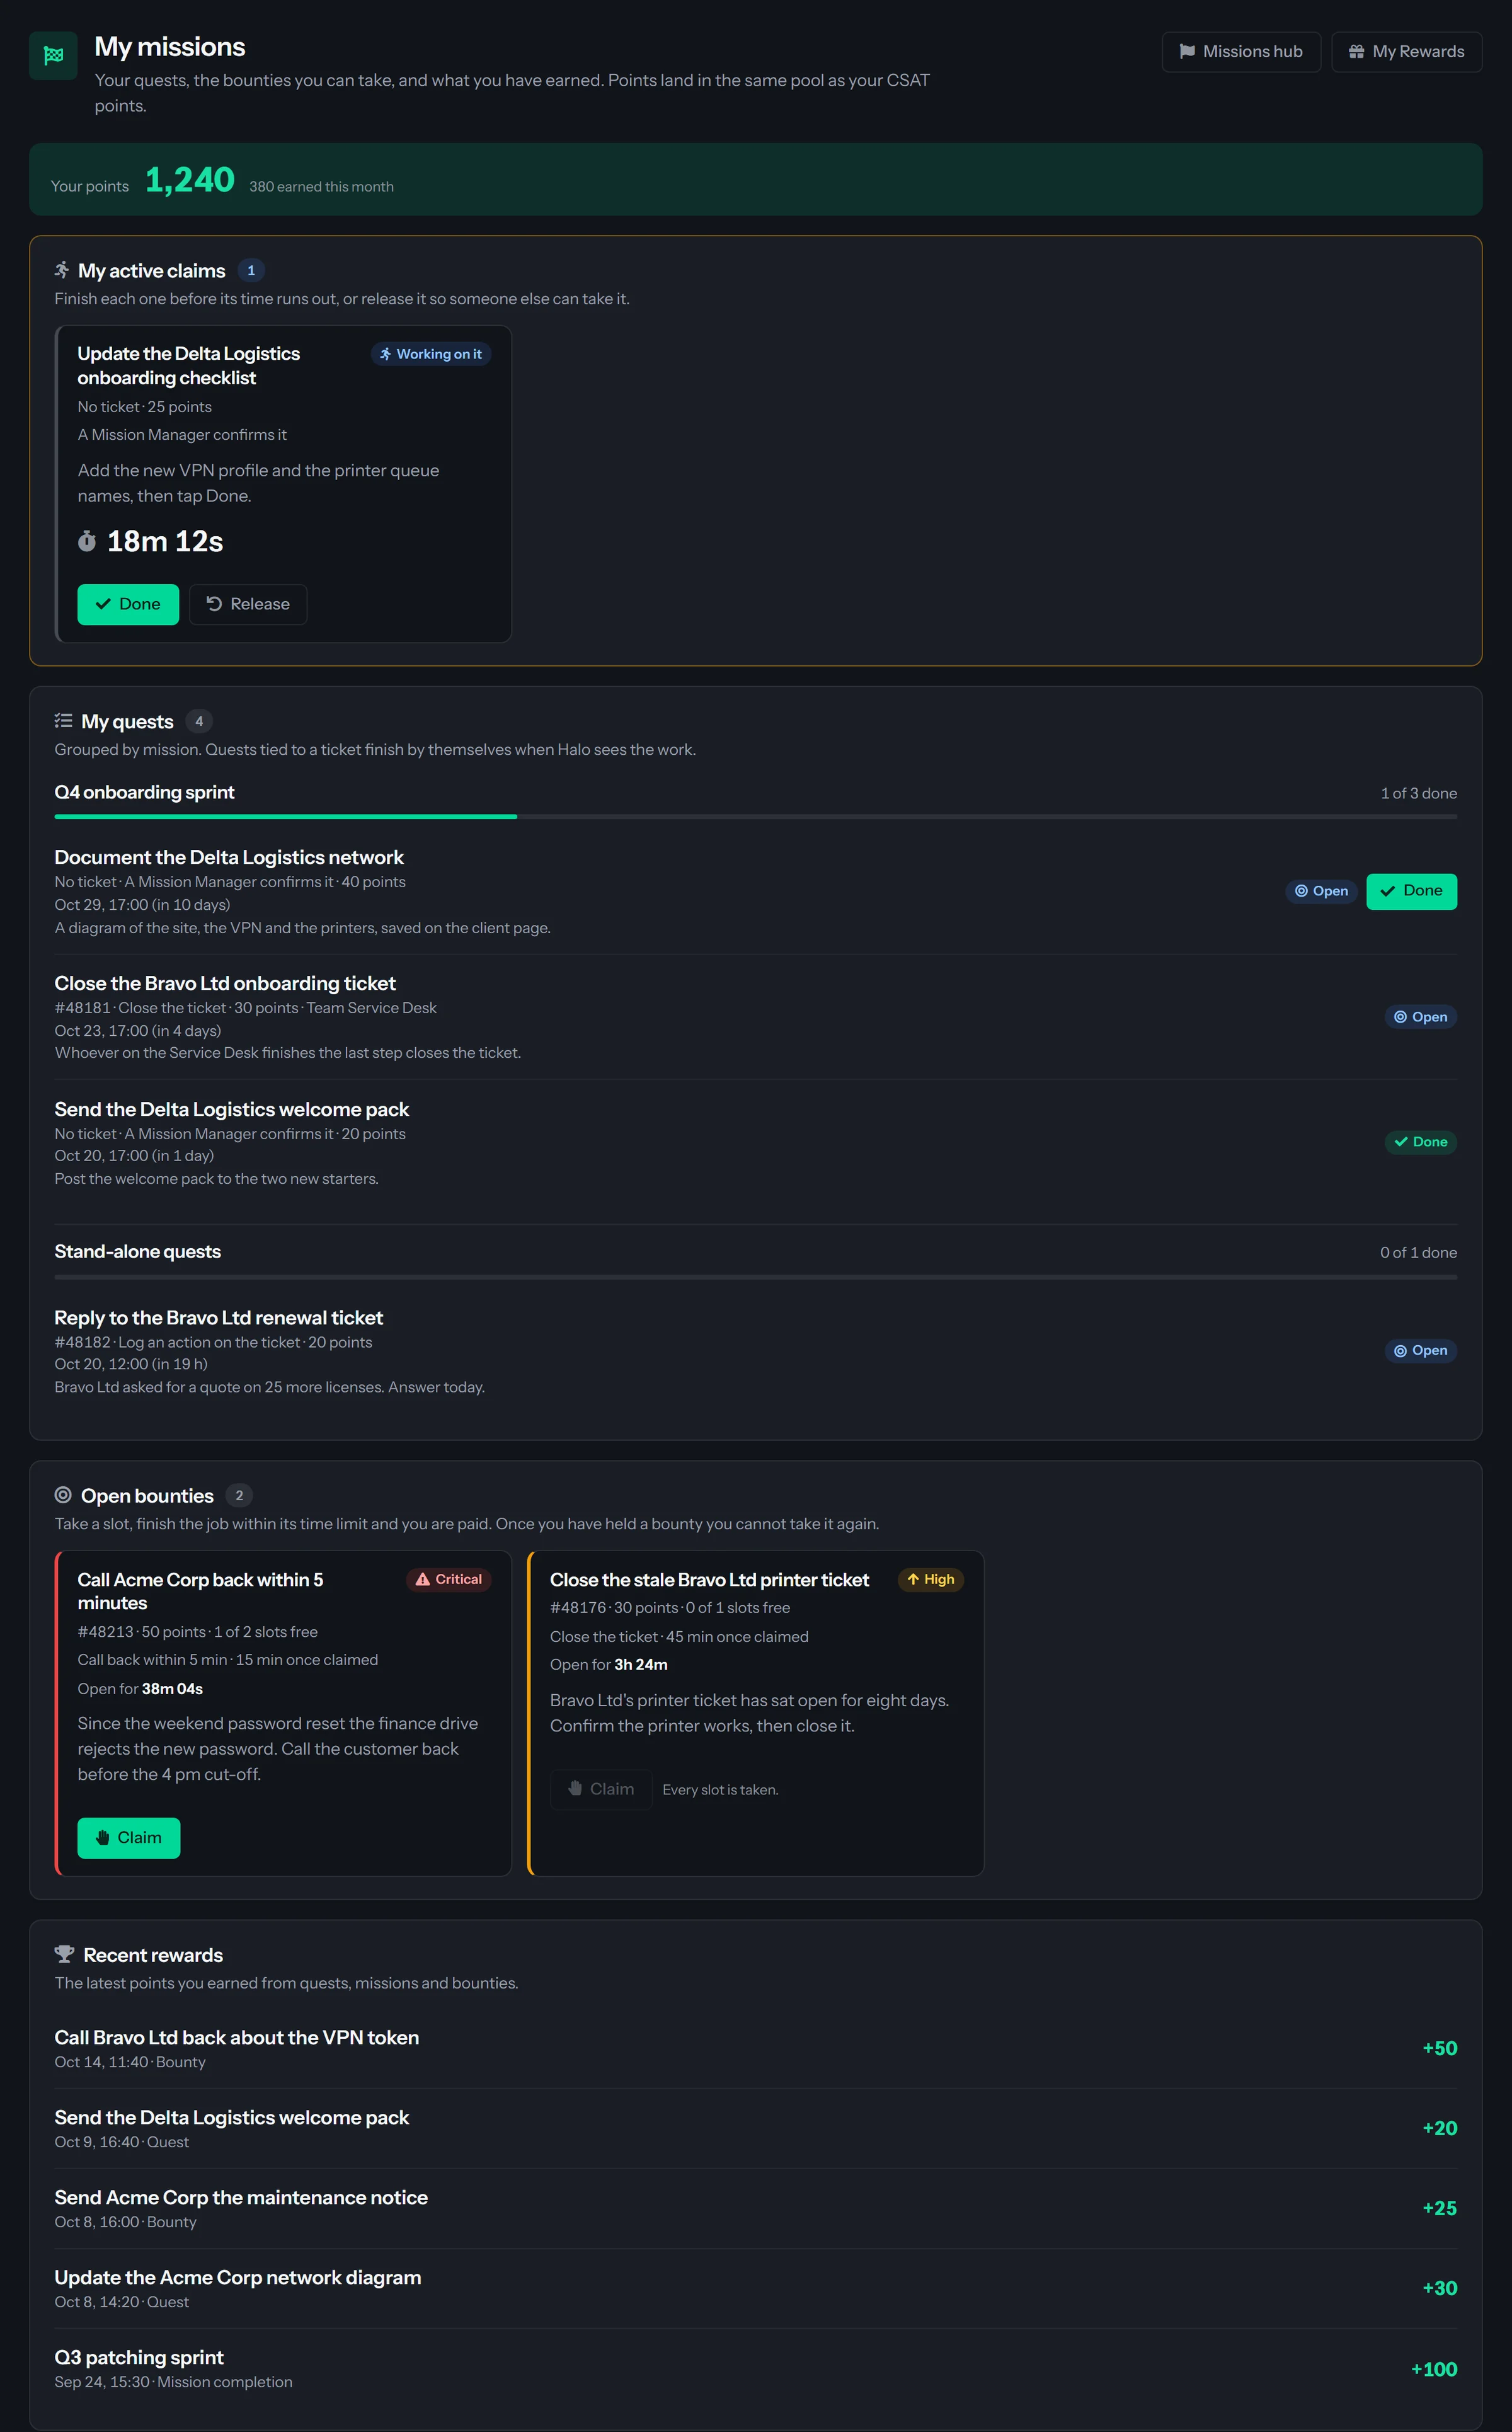This screenshot has height=2432, width=1512.
Task: Click the Q4 onboarding sprint progress bar
Action: [755, 817]
